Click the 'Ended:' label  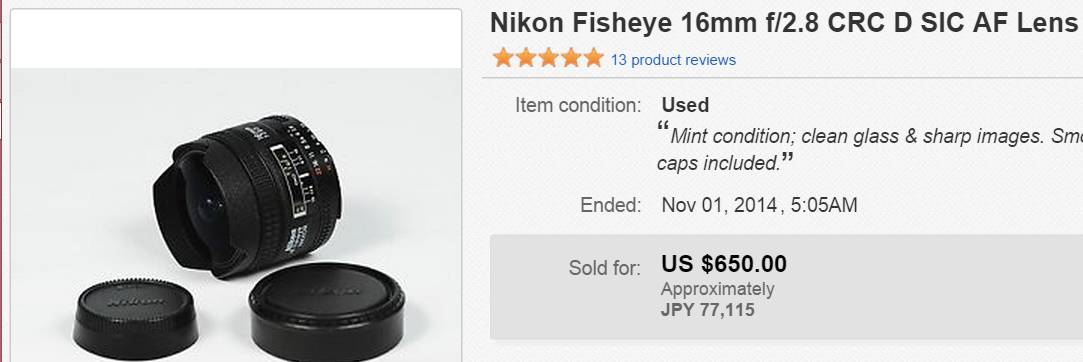point(611,205)
